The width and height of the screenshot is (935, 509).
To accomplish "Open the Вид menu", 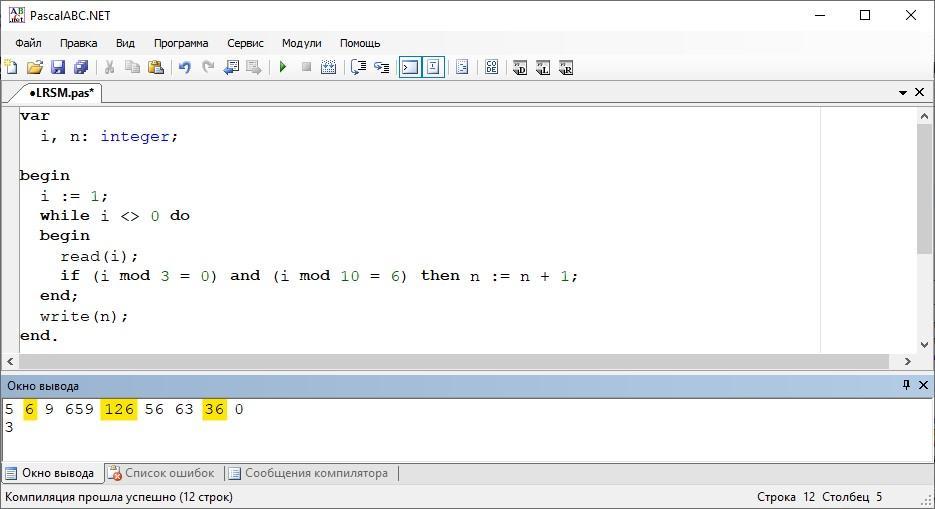I will (125, 43).
